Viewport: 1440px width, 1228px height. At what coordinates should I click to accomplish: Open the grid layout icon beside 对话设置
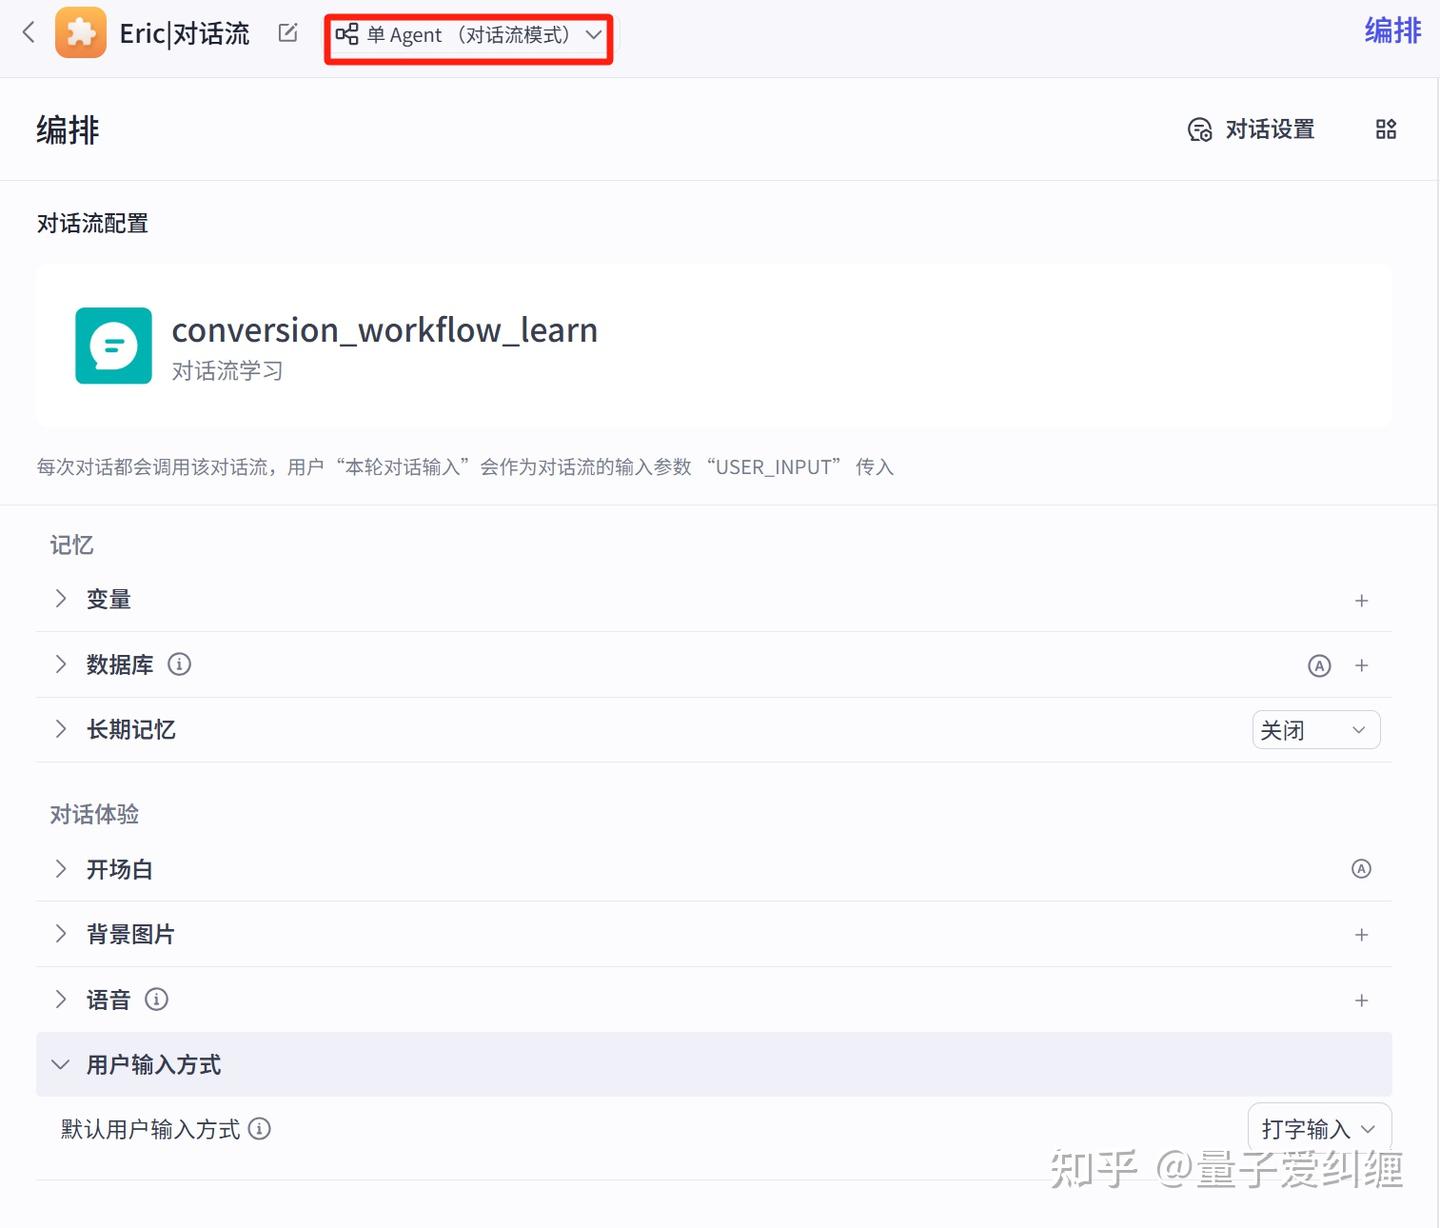(1386, 129)
